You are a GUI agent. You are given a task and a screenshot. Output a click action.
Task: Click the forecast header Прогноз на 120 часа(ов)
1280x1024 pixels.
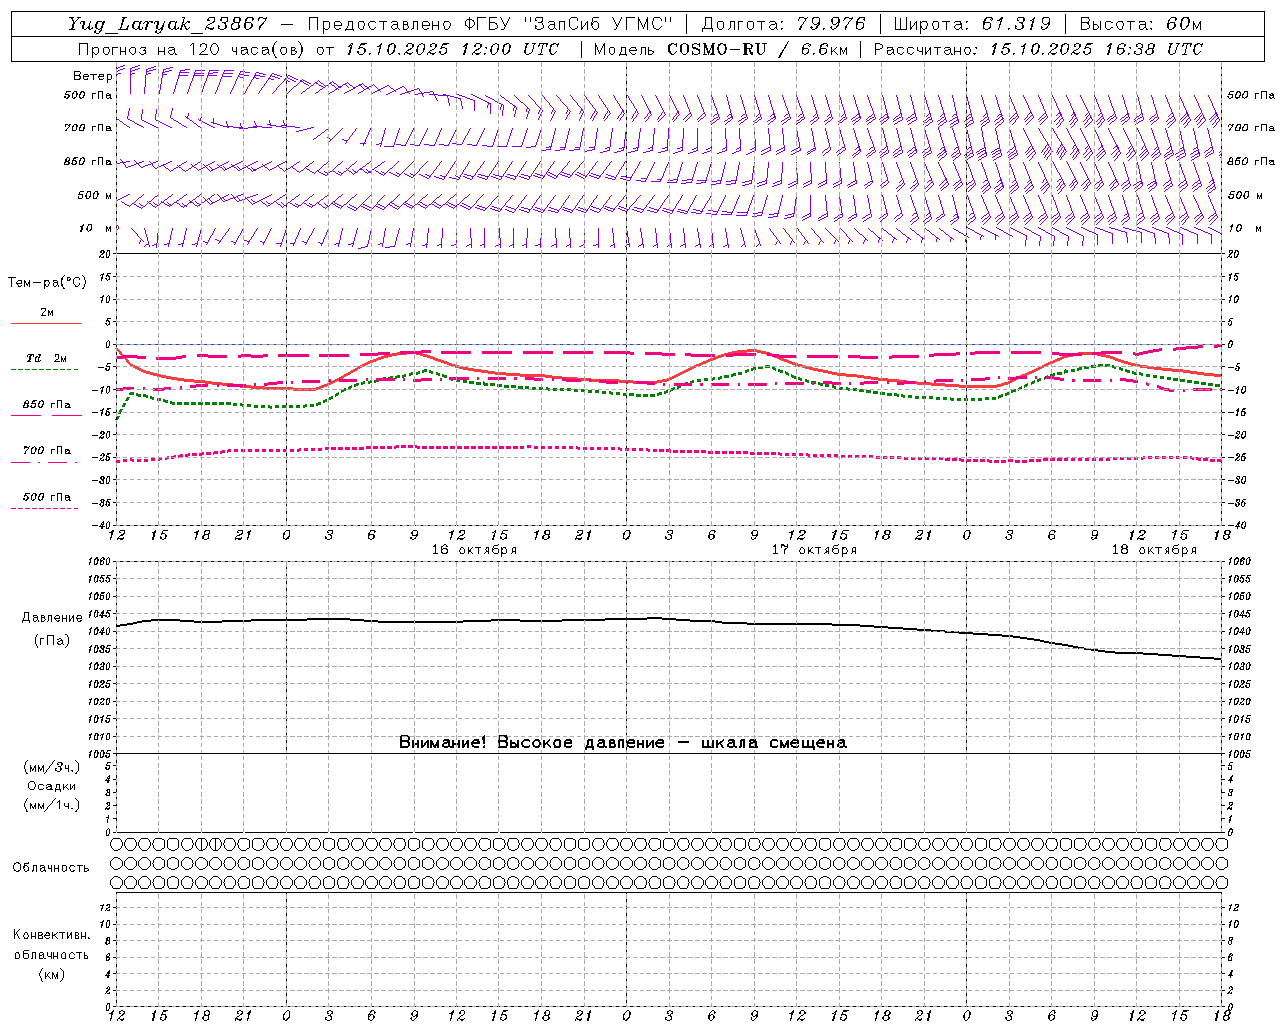pyautogui.click(x=193, y=49)
